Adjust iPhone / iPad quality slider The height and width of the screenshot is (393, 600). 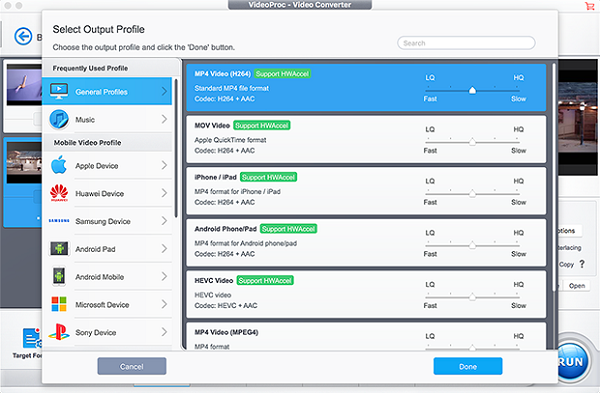pyautogui.click(x=472, y=194)
